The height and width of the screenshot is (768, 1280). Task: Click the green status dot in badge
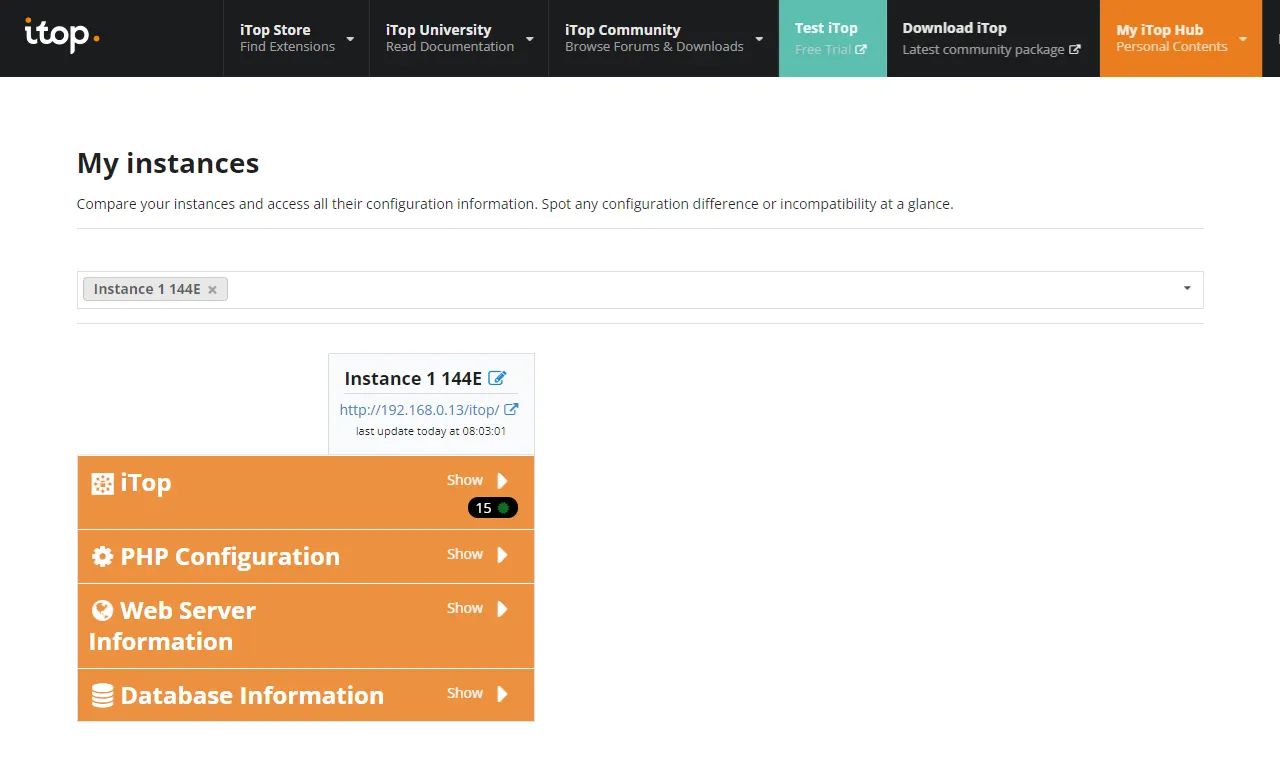[x=503, y=508]
